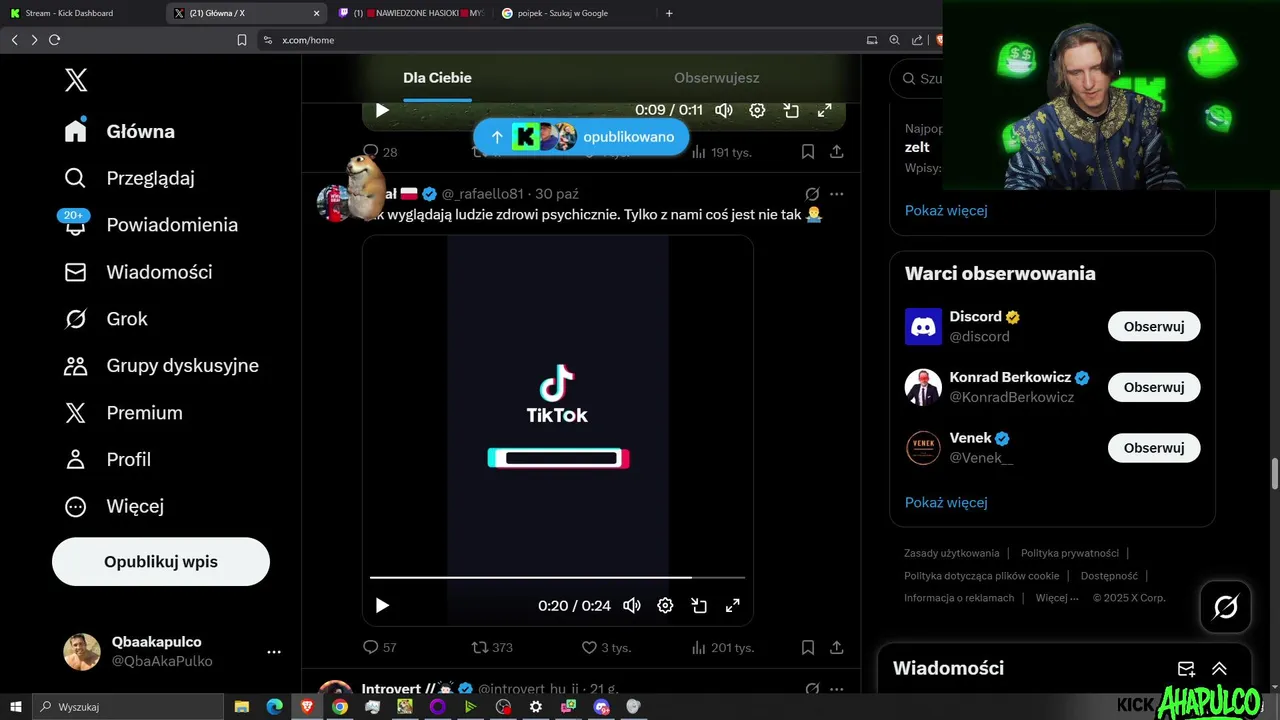Bookmark page in address bar
1280x720 pixels.
[242, 40]
